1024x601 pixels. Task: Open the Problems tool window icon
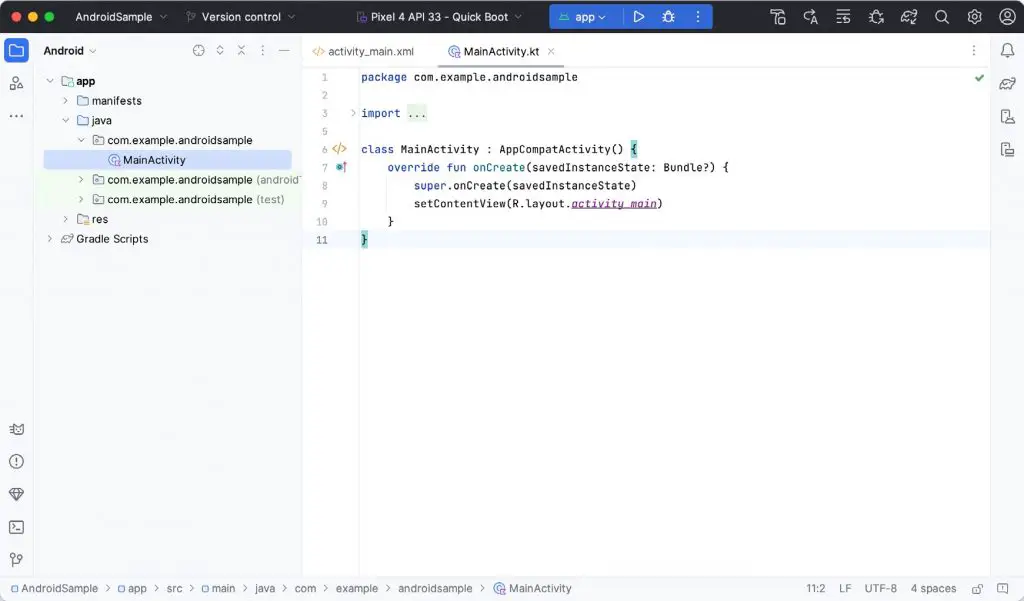tap(16, 463)
